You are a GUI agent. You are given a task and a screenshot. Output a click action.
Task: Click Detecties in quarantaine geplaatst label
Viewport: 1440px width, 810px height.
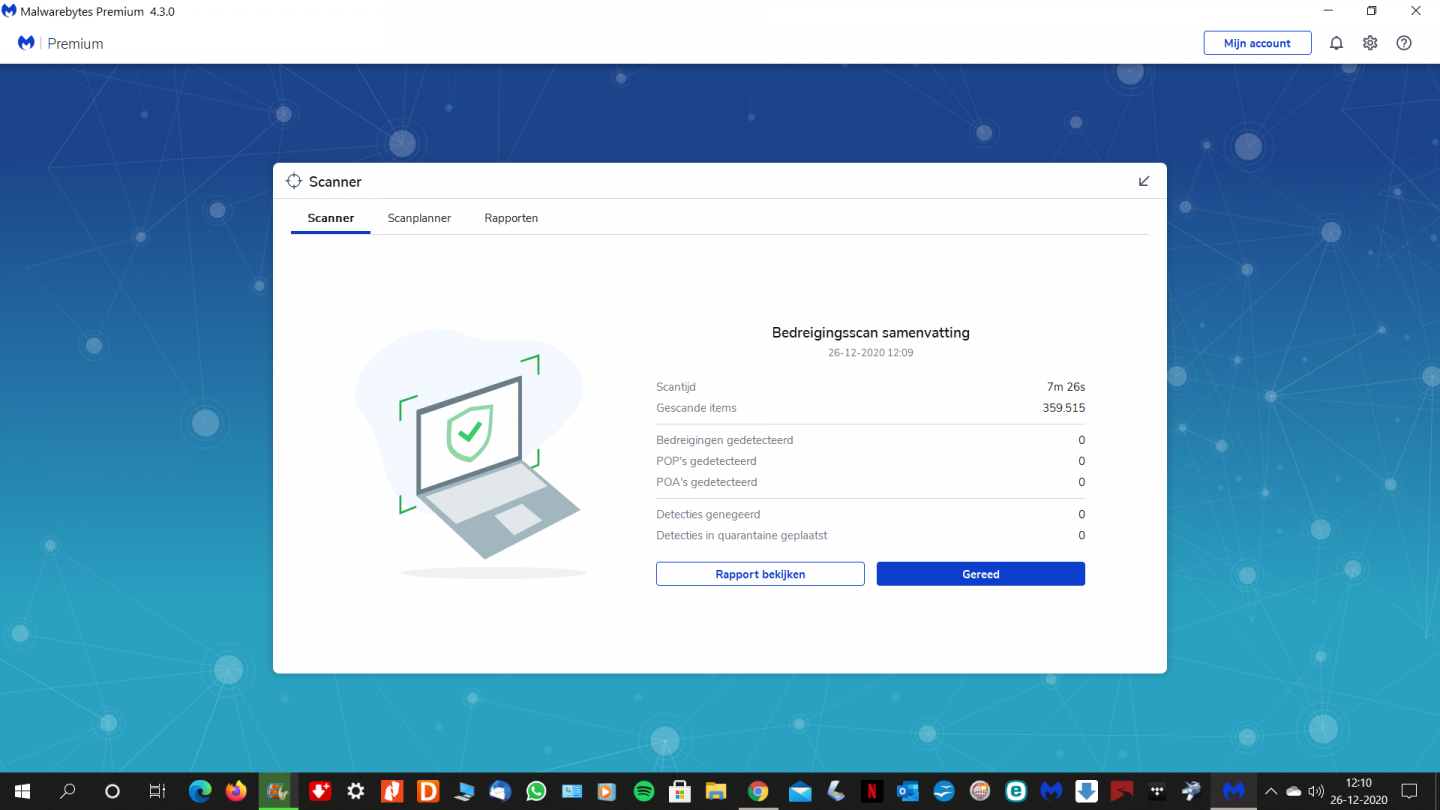[742, 535]
